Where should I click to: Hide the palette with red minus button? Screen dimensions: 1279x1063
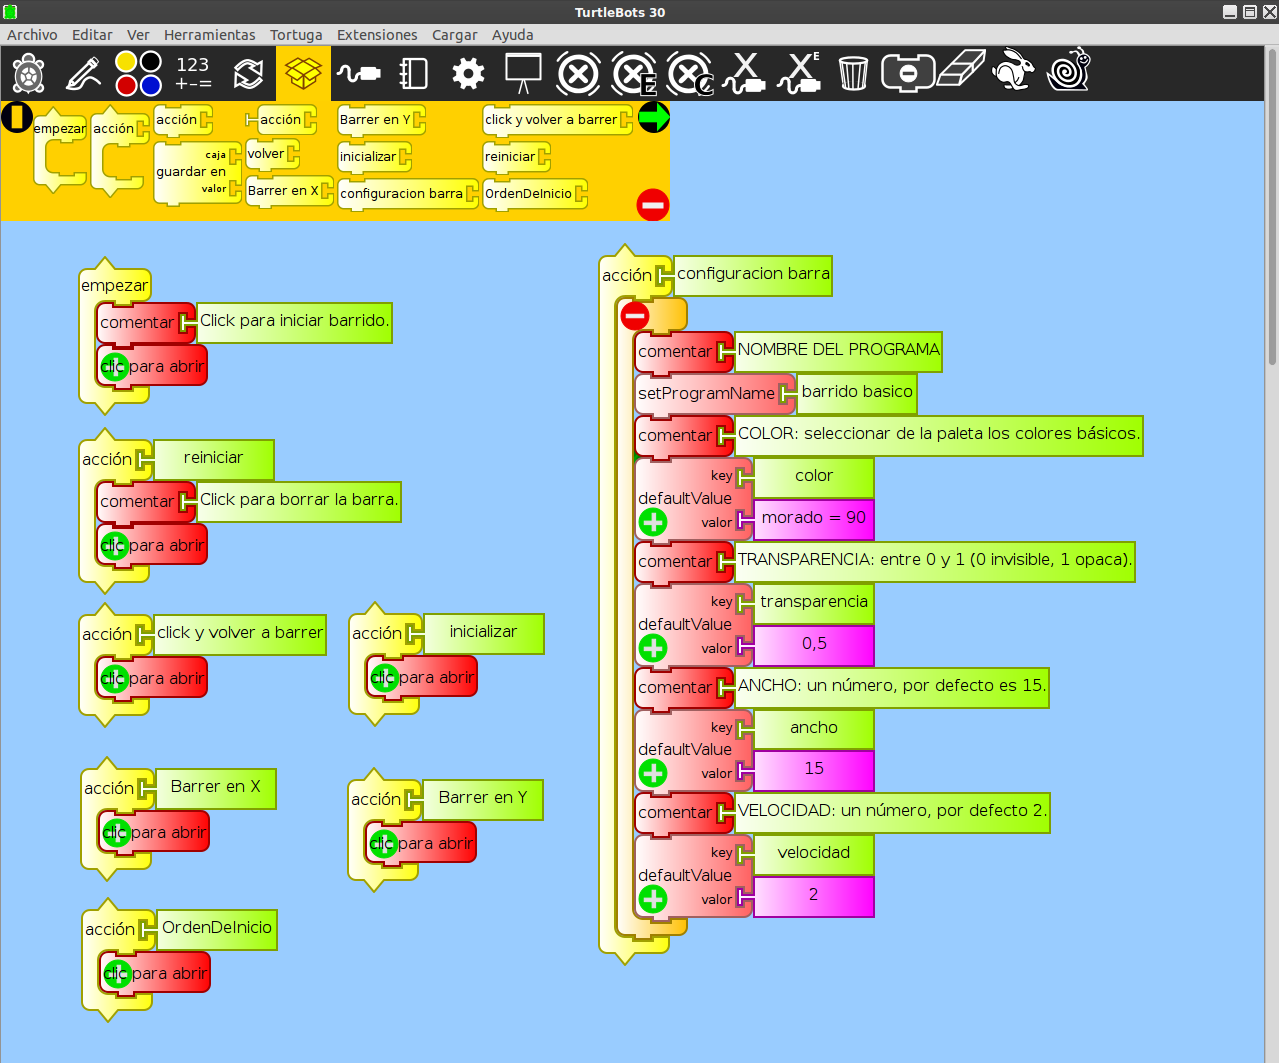[x=652, y=205]
